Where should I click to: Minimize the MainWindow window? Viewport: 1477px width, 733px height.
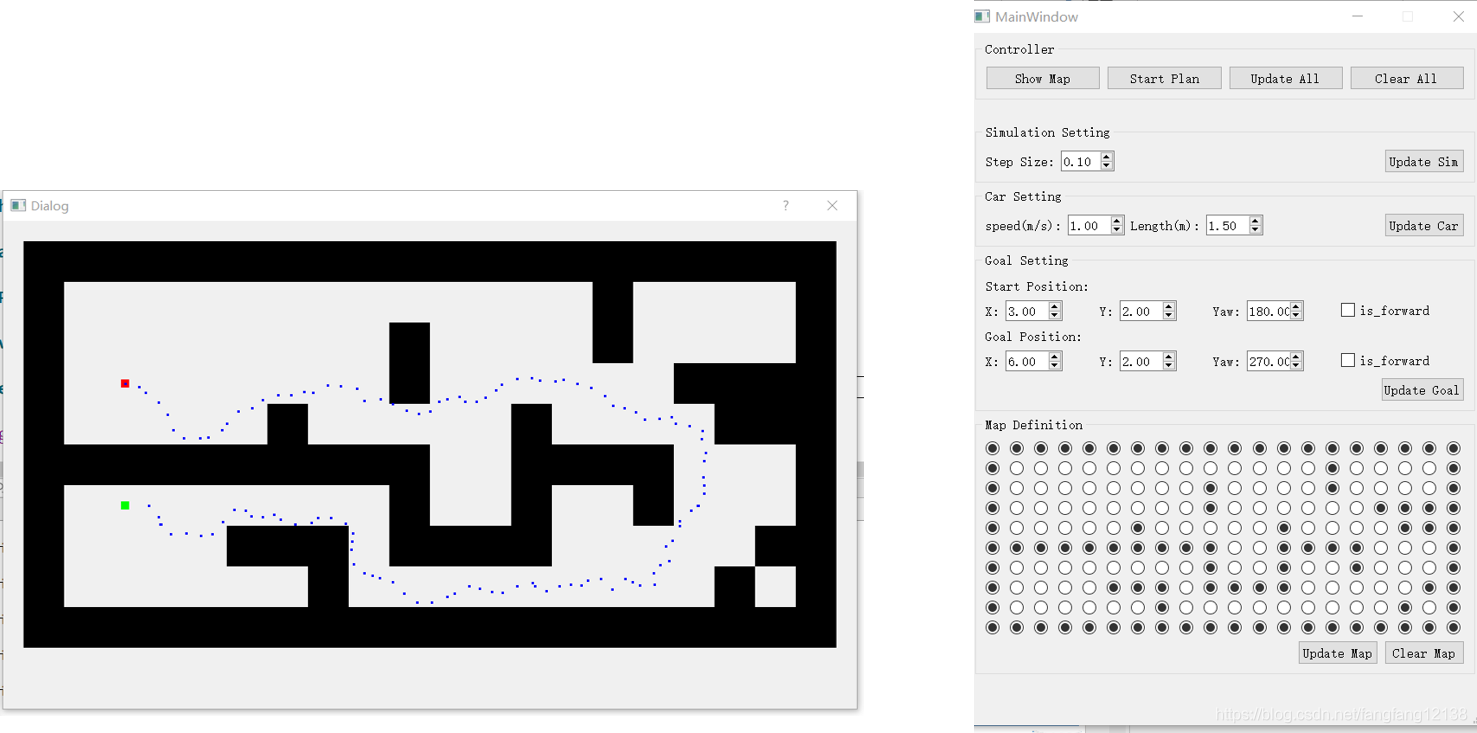[1357, 16]
